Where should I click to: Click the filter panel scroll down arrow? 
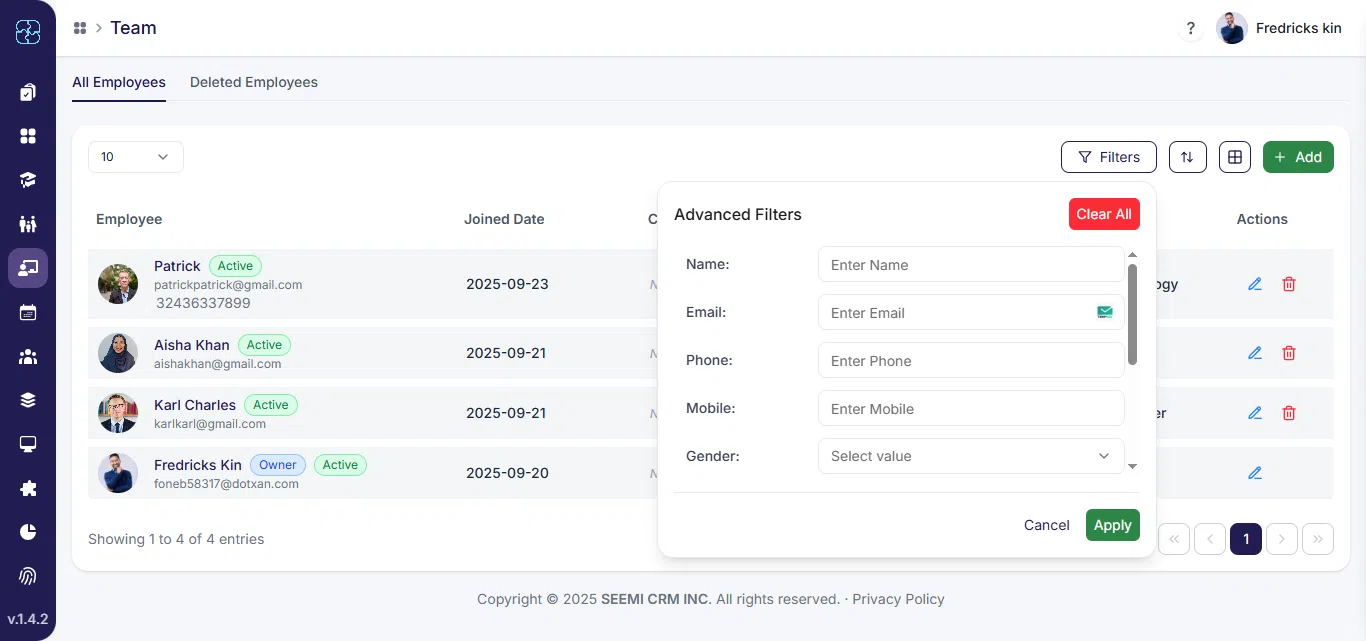[x=1132, y=466]
